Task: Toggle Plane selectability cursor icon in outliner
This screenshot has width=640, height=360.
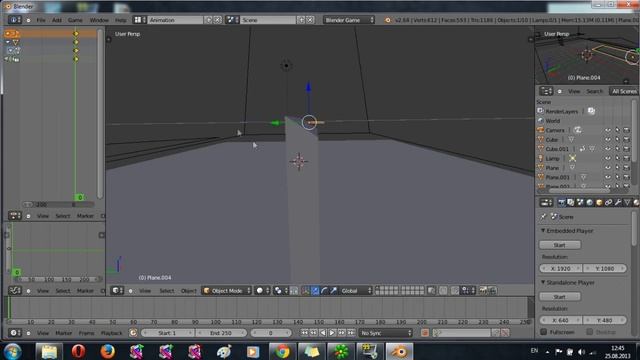Action: (x=617, y=168)
